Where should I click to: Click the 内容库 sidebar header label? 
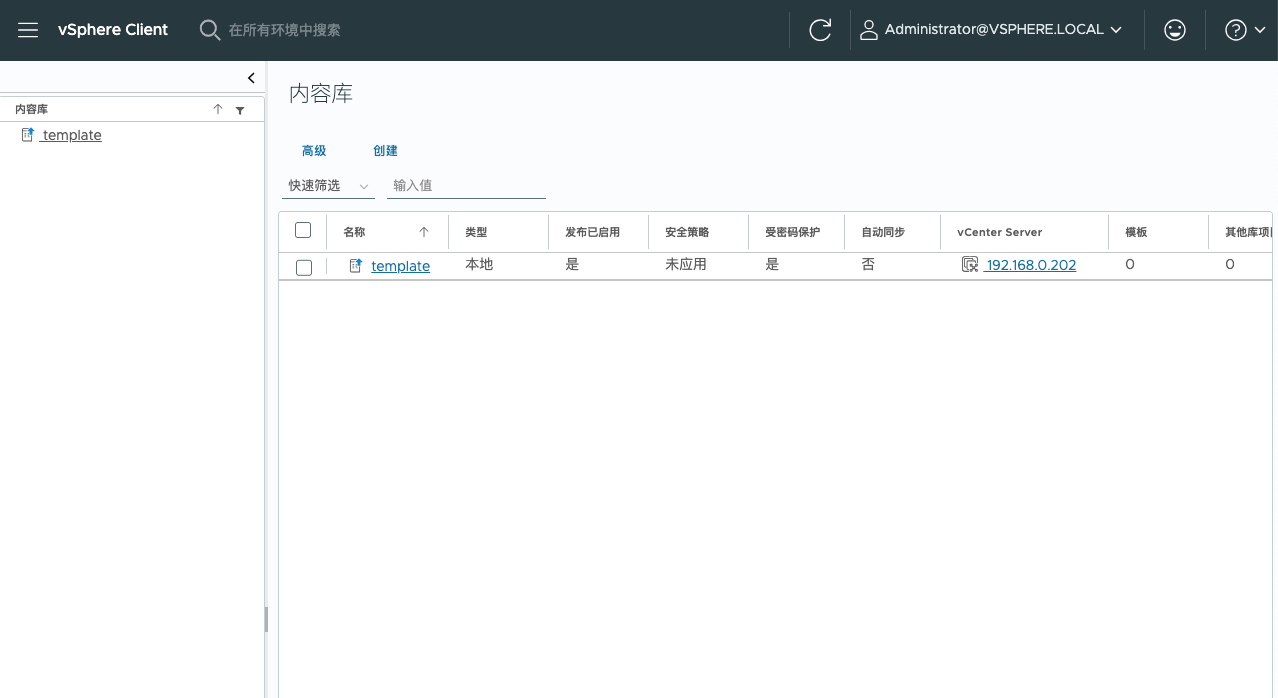[31, 110]
